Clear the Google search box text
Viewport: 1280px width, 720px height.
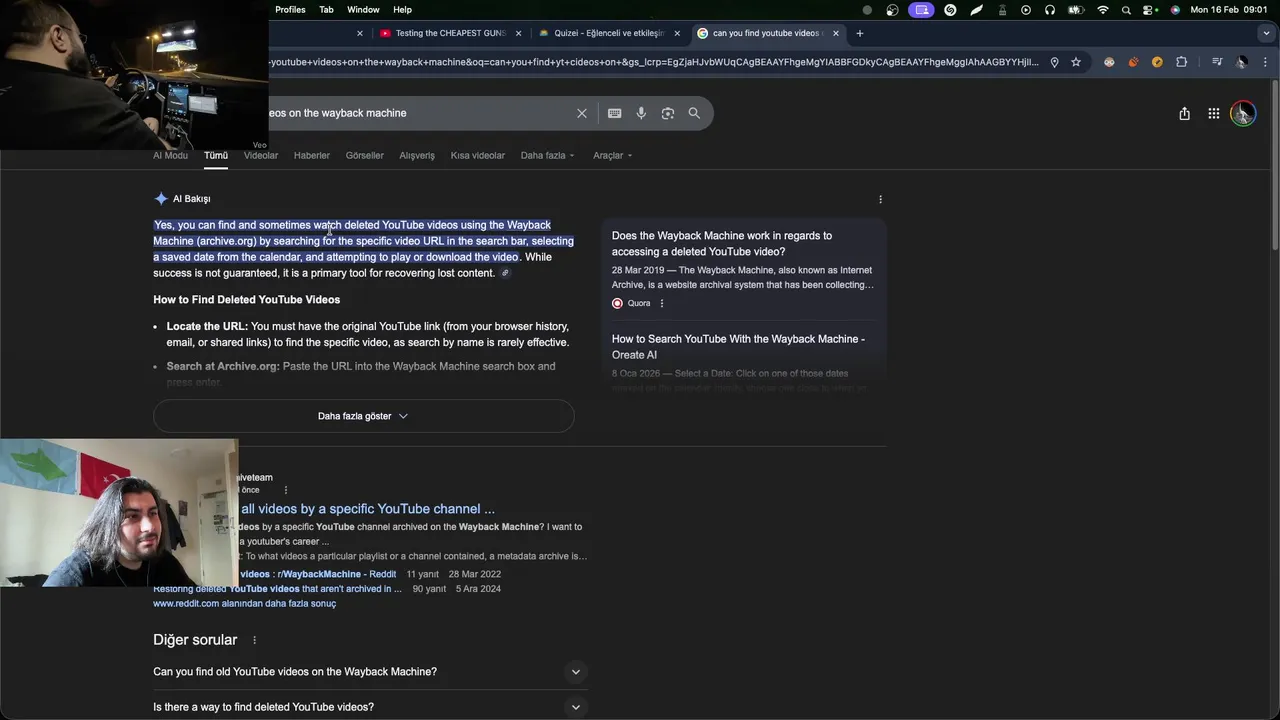[582, 113]
